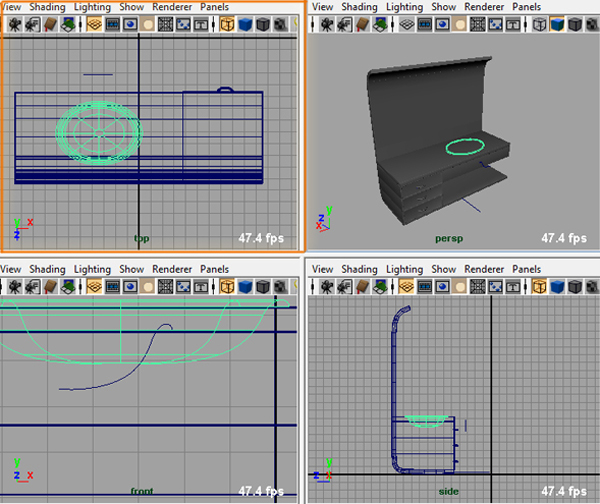Click Bookmarks icon in persp panel
The image size is (600, 504).
[x=362, y=24]
